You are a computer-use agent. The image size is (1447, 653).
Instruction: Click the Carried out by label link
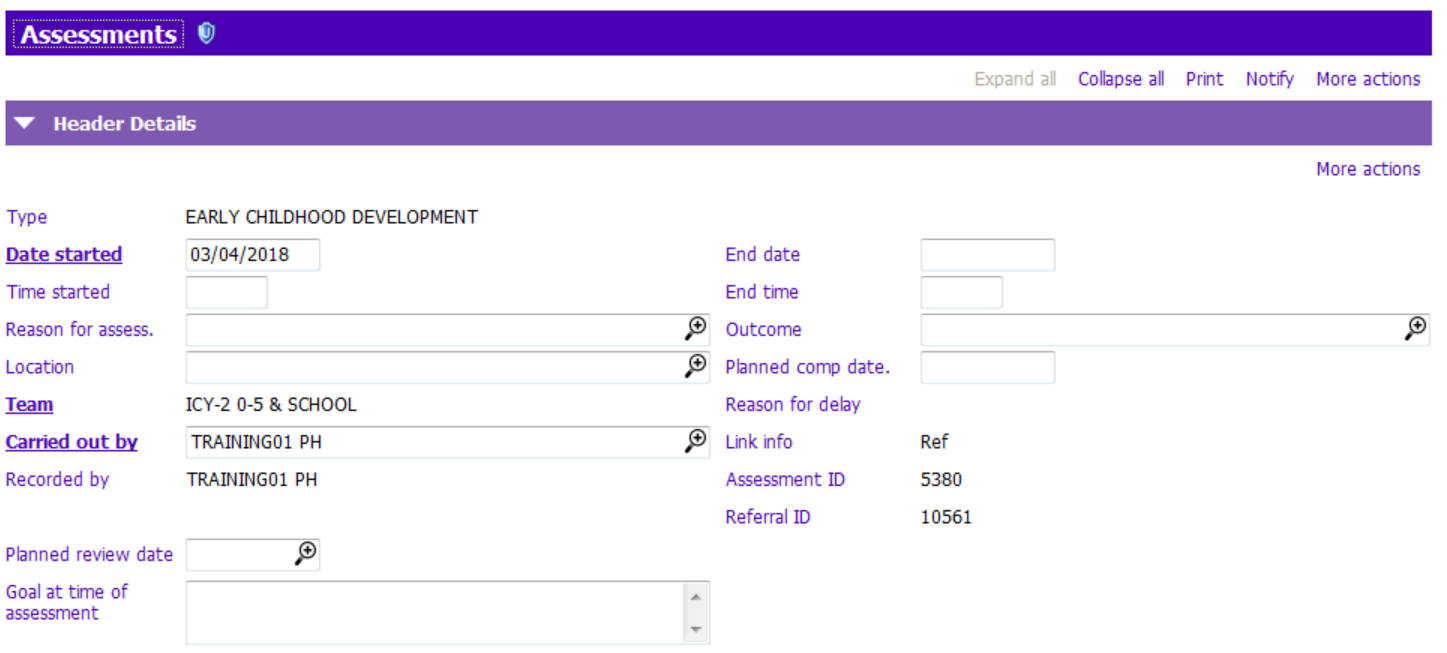point(70,441)
